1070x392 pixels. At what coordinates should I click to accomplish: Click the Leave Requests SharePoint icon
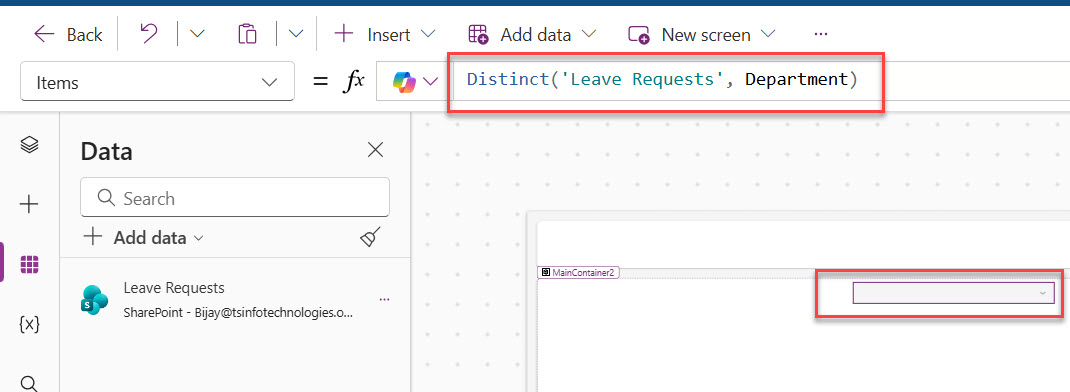pos(94,300)
